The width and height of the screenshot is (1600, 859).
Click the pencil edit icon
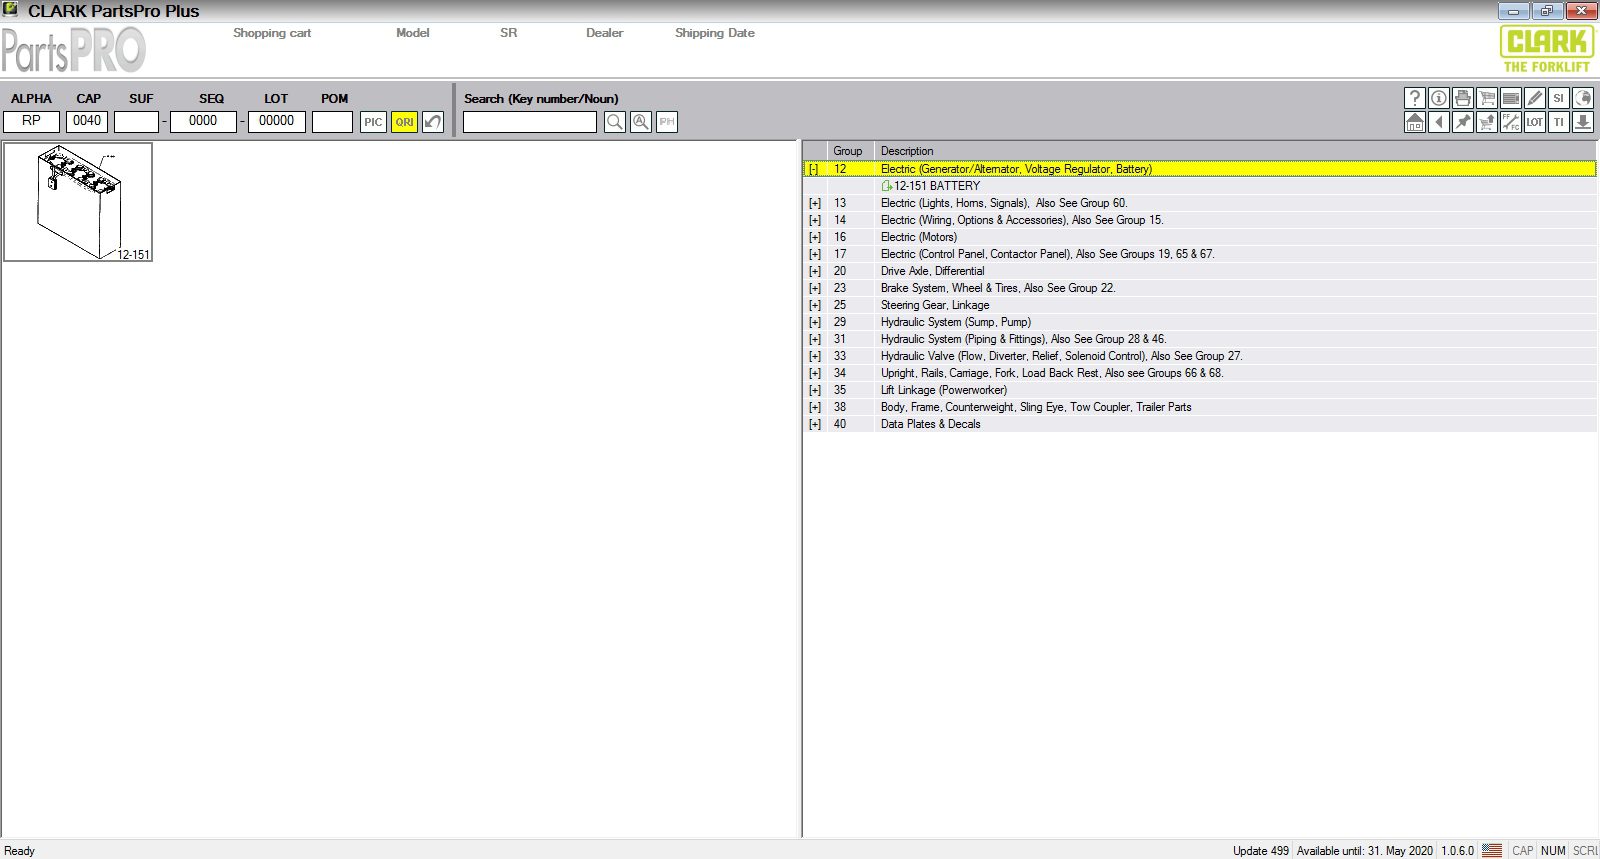pyautogui.click(x=1535, y=98)
